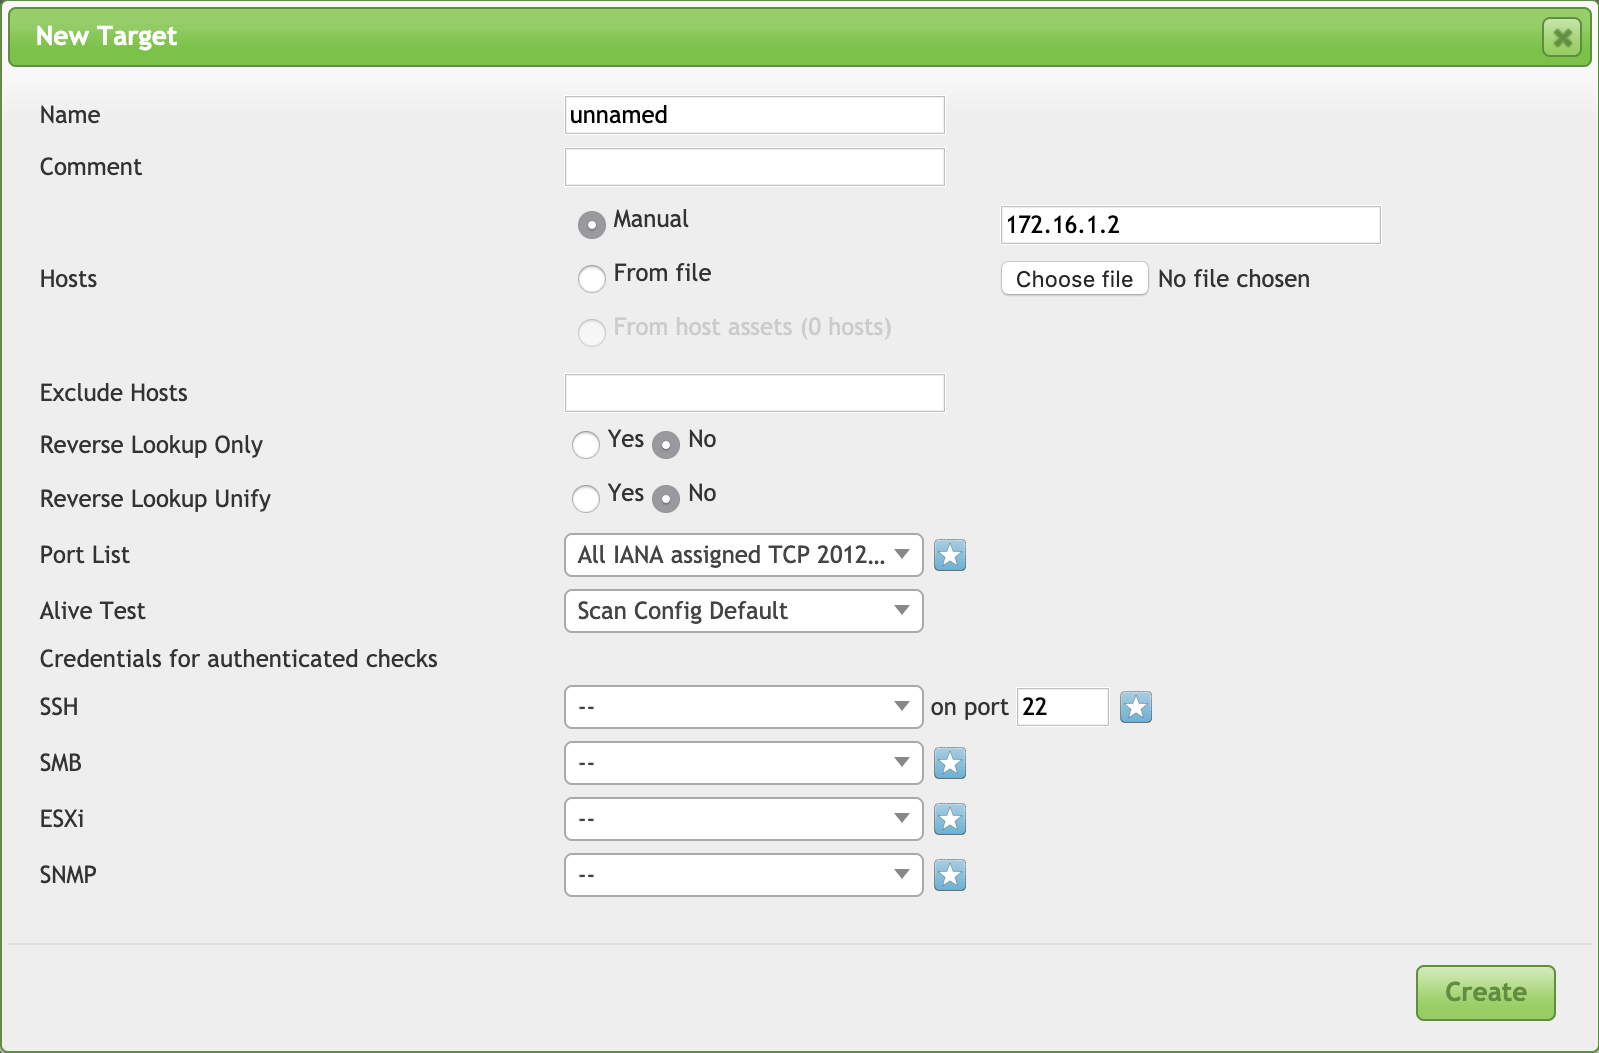This screenshot has width=1599, height=1053.
Task: Expand the Alive Test dropdown
Action: pyautogui.click(x=743, y=611)
